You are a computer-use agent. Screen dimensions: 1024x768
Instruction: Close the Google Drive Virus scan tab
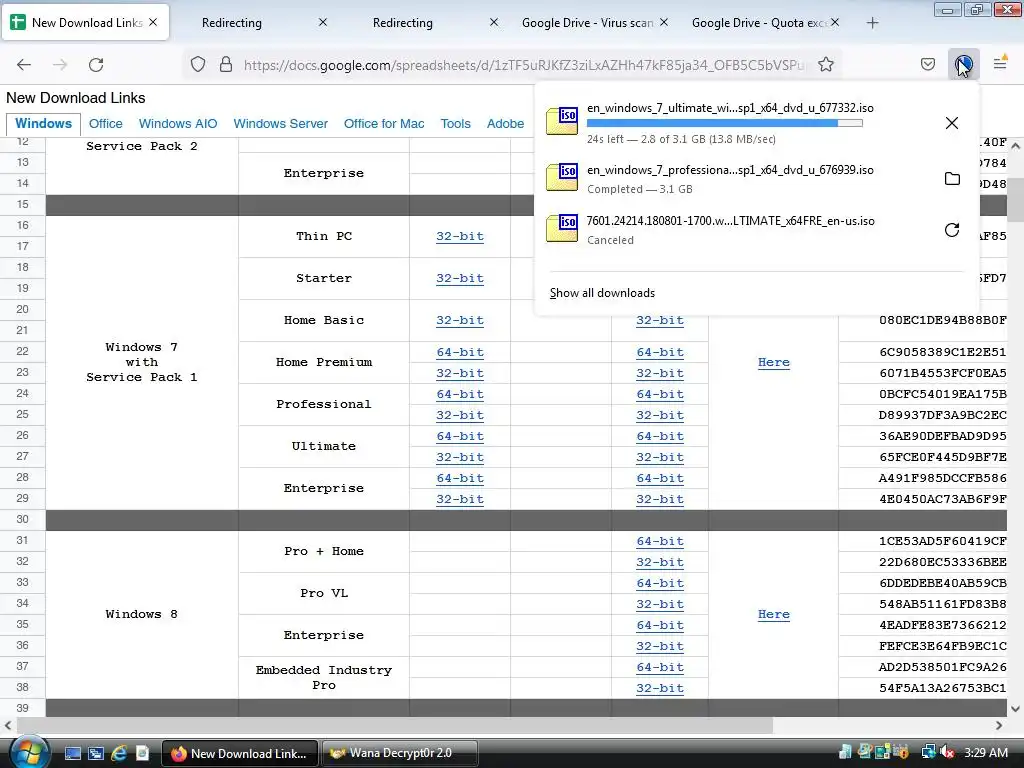point(664,22)
